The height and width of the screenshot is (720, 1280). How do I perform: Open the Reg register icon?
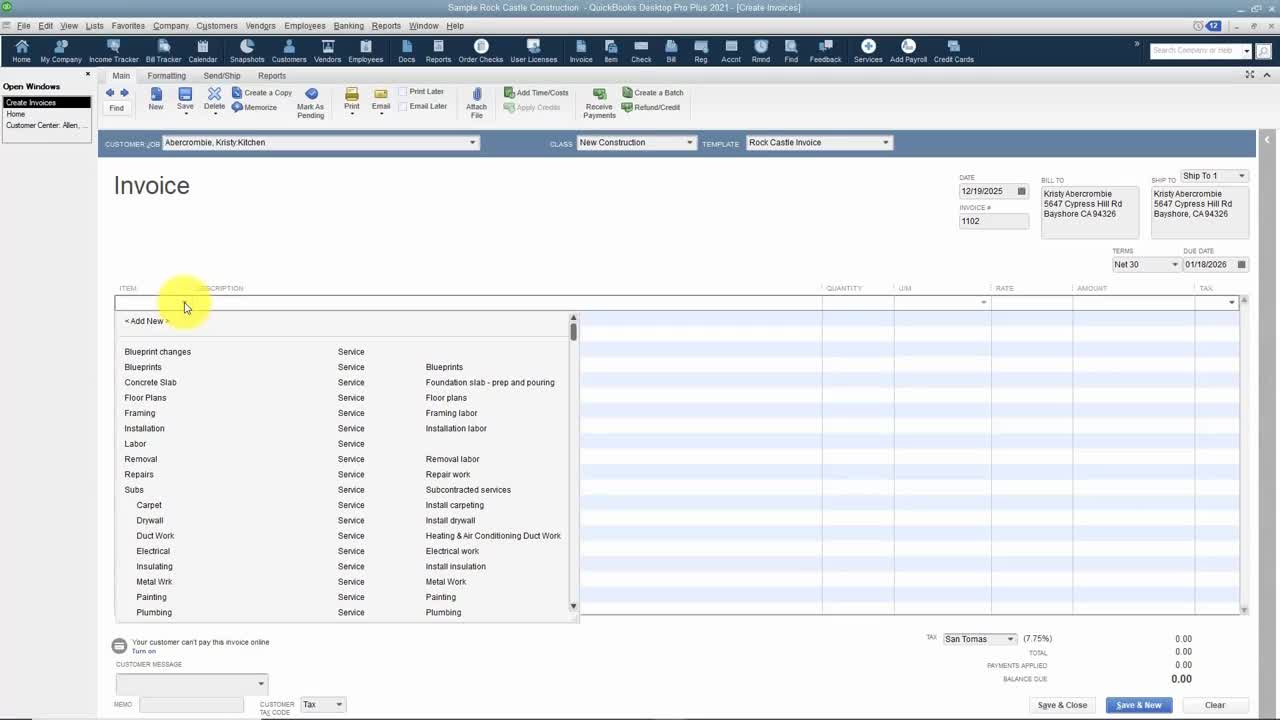(x=701, y=51)
